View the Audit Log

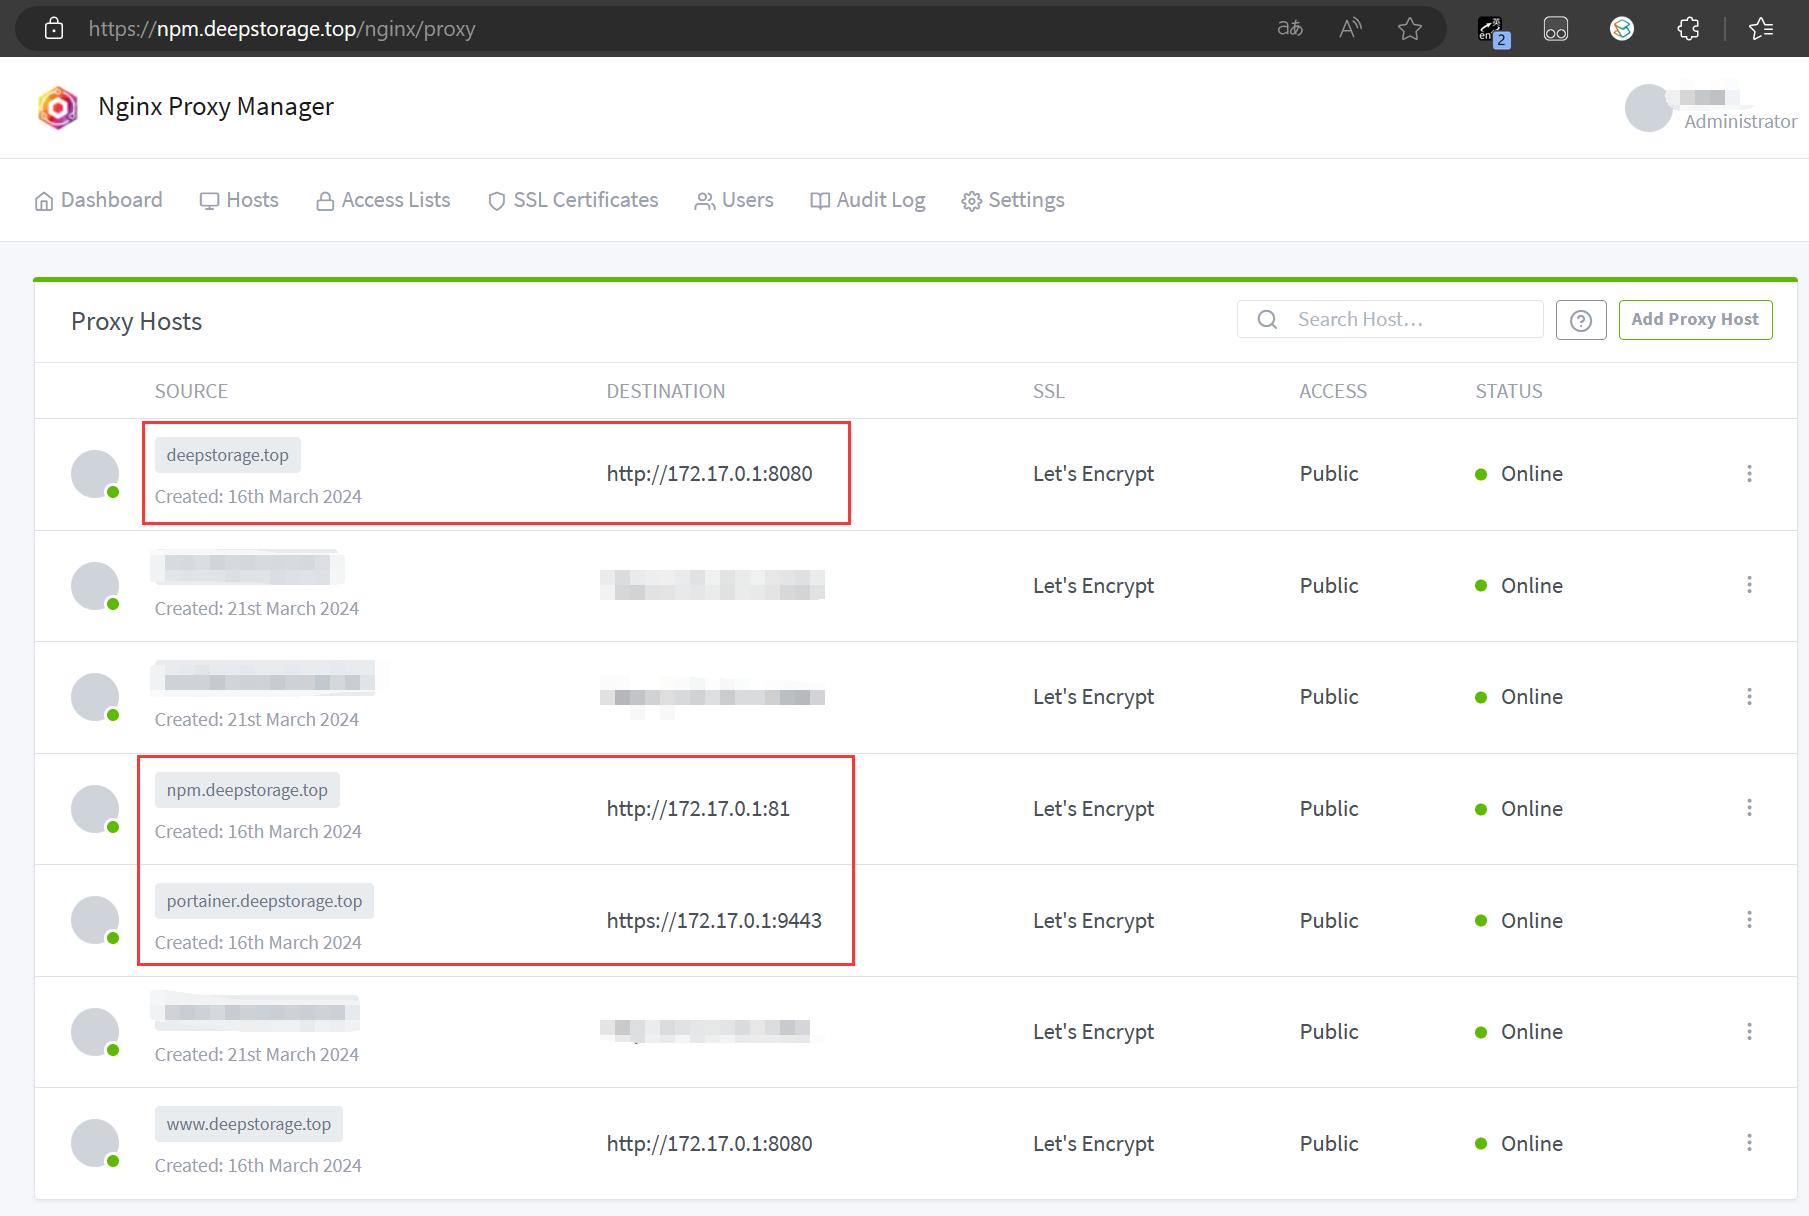point(867,200)
